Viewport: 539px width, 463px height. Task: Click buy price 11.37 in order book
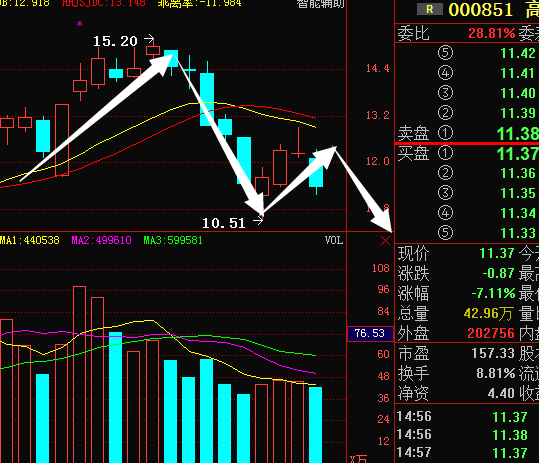[518, 153]
